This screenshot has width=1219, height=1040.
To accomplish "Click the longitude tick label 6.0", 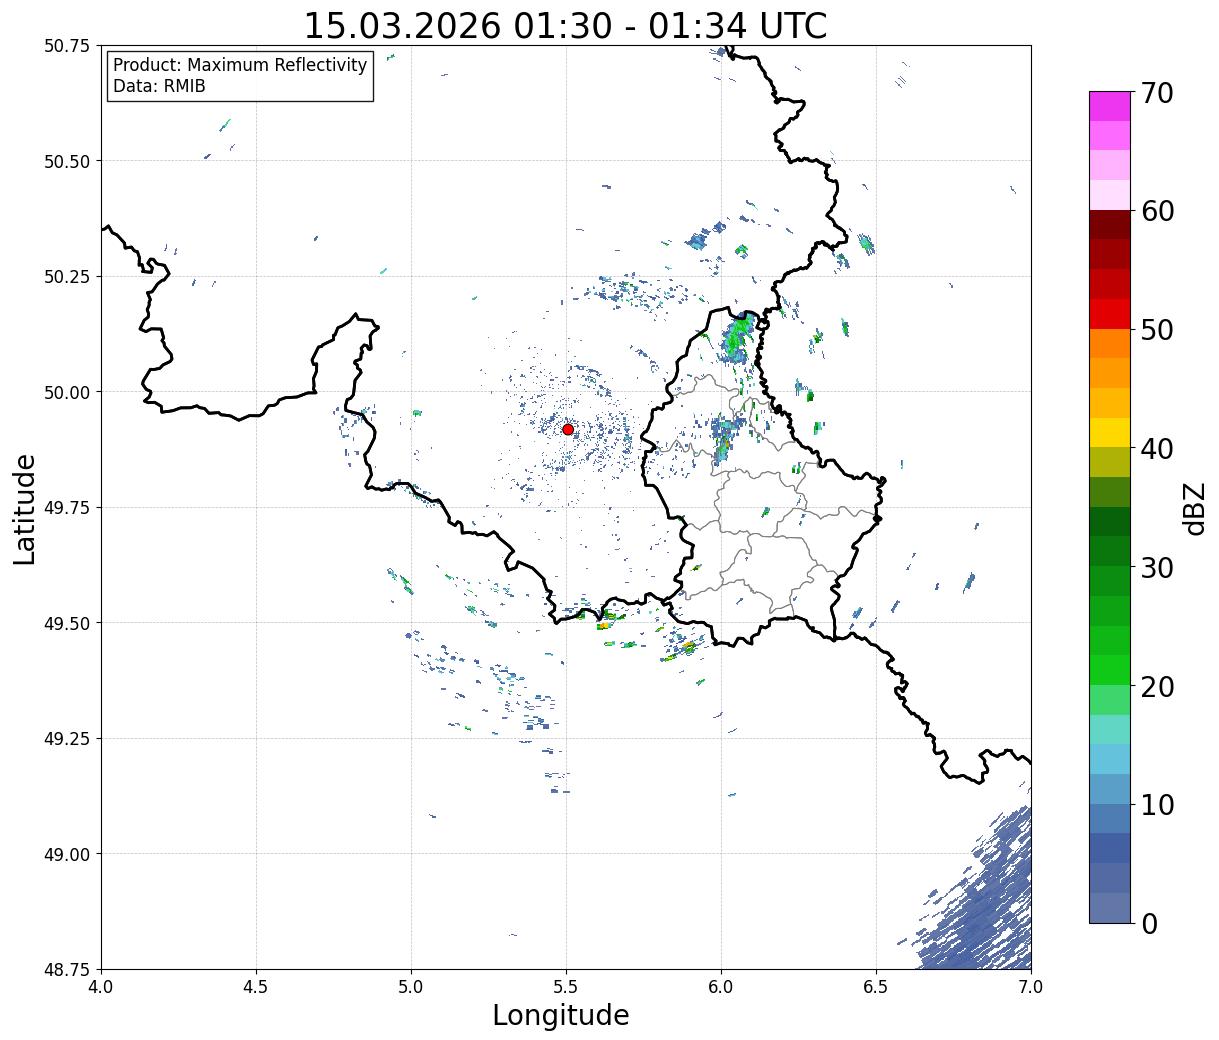I will (x=721, y=987).
